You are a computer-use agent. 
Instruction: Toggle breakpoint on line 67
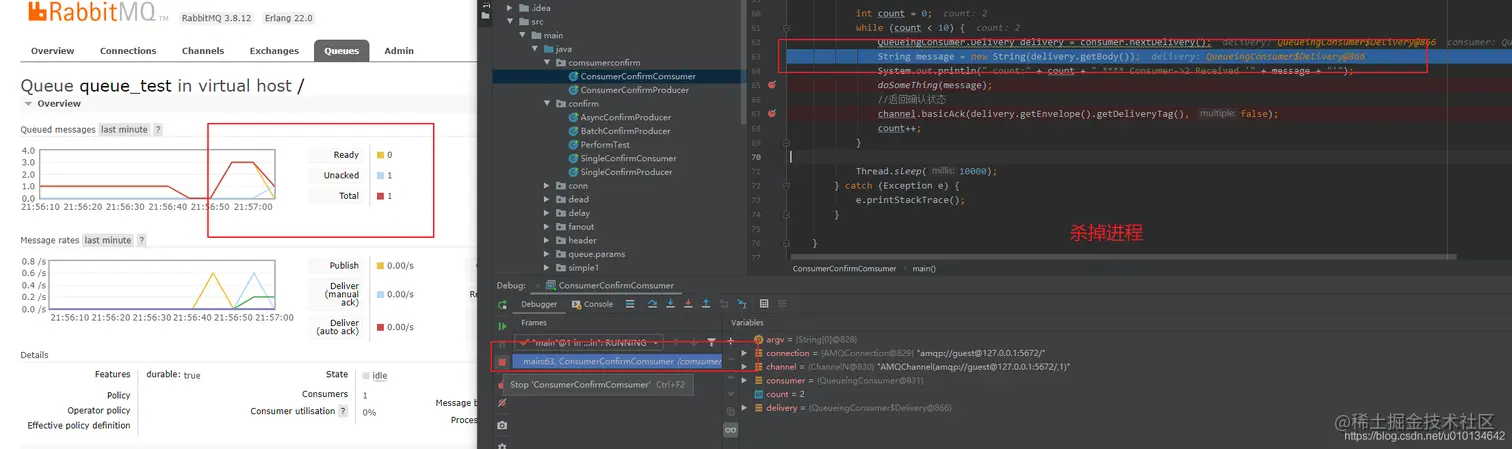pyautogui.click(x=772, y=114)
